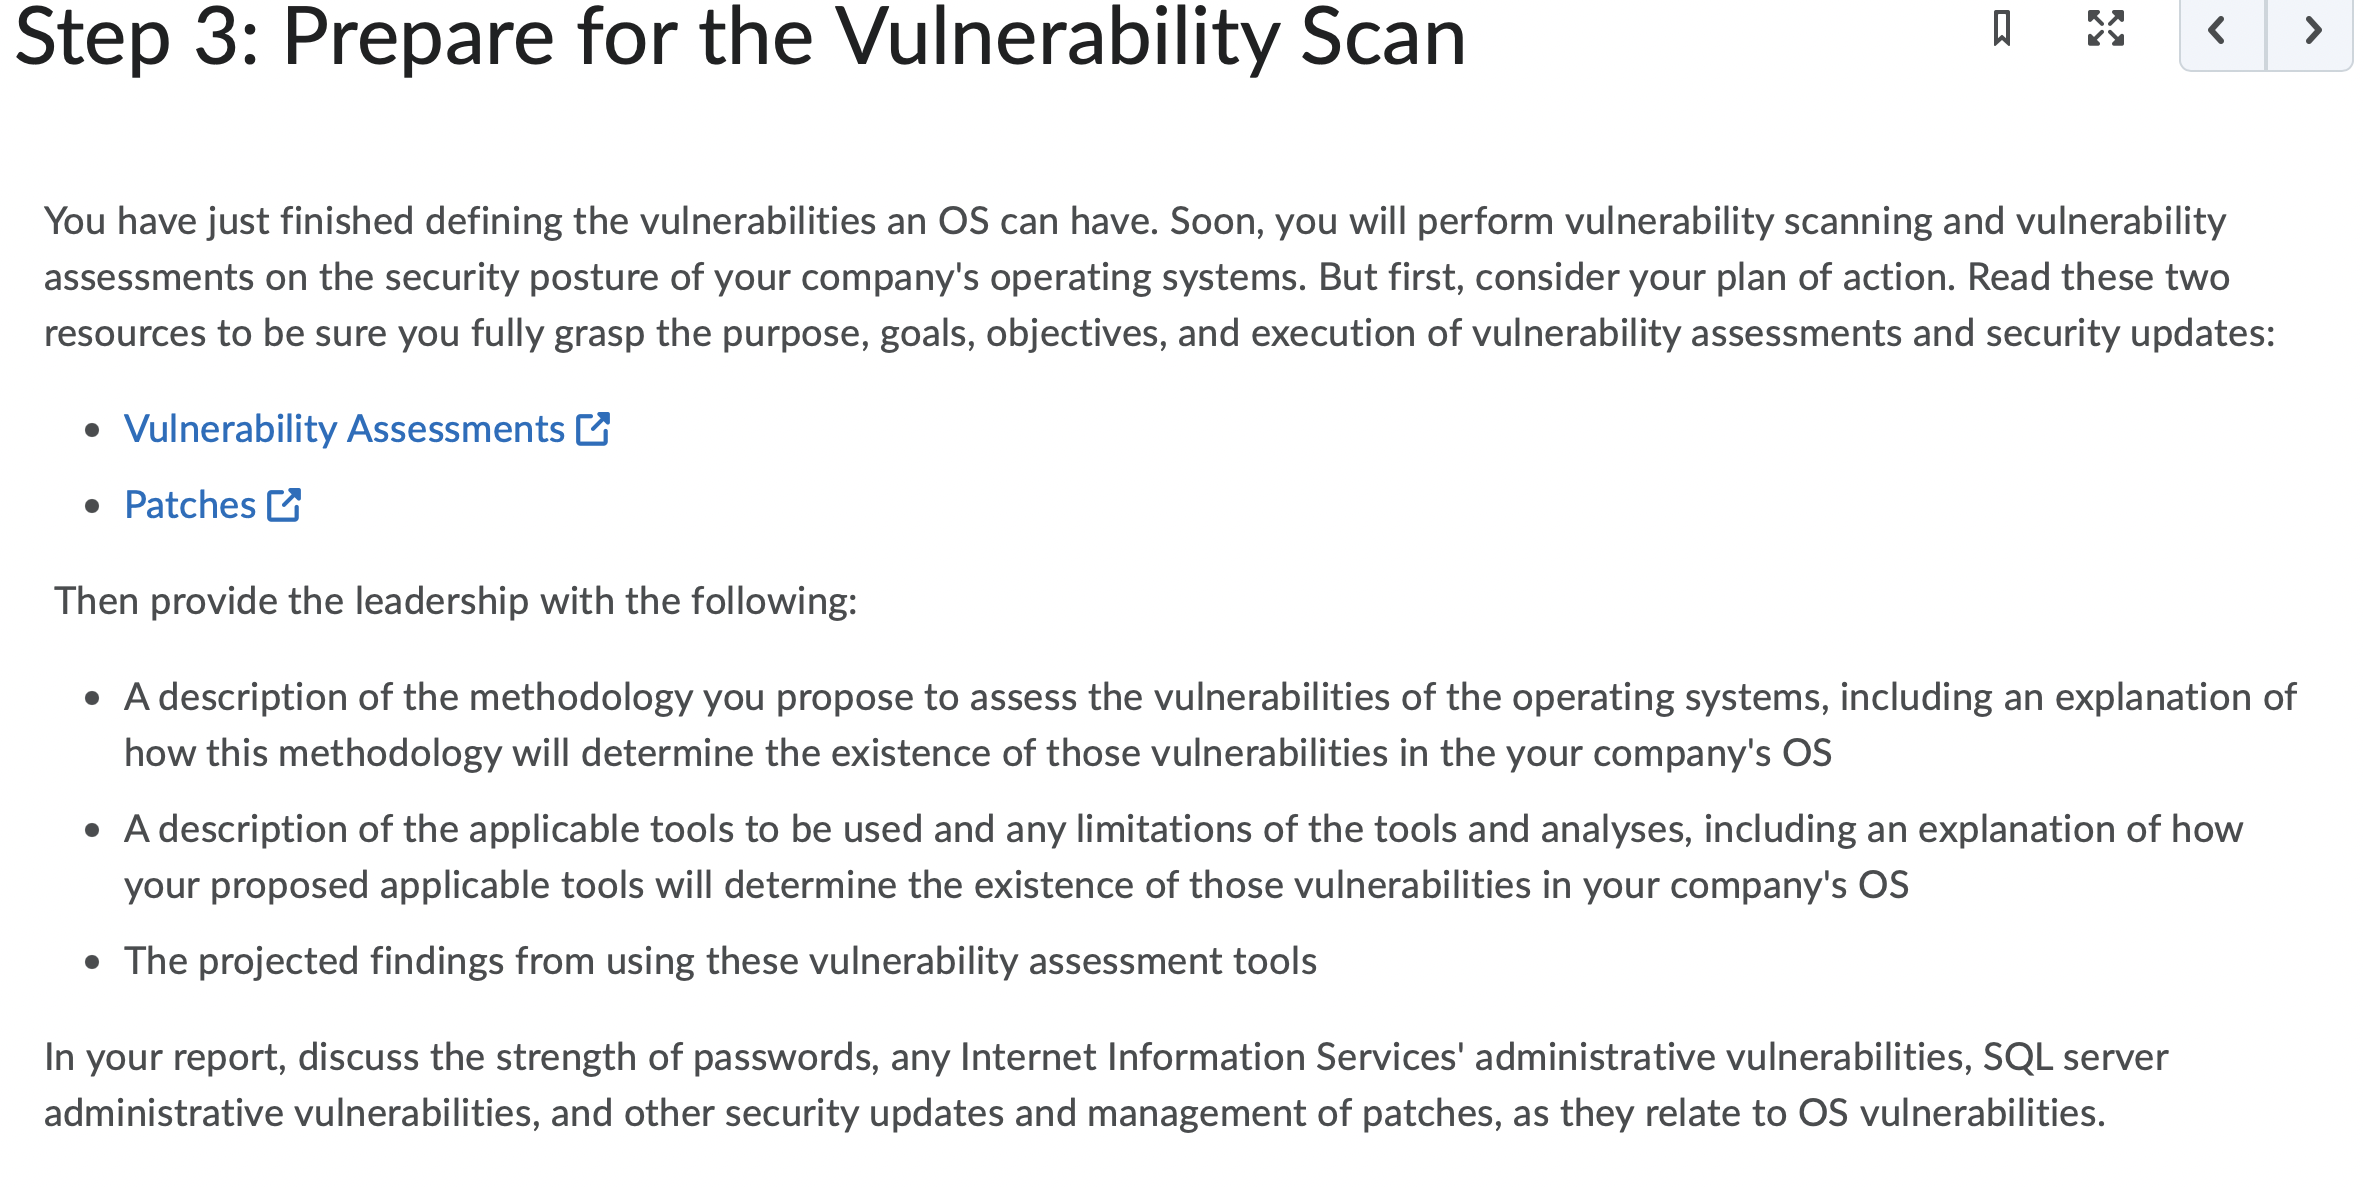Open the Vulnerability Assessments resource link

click(x=344, y=429)
